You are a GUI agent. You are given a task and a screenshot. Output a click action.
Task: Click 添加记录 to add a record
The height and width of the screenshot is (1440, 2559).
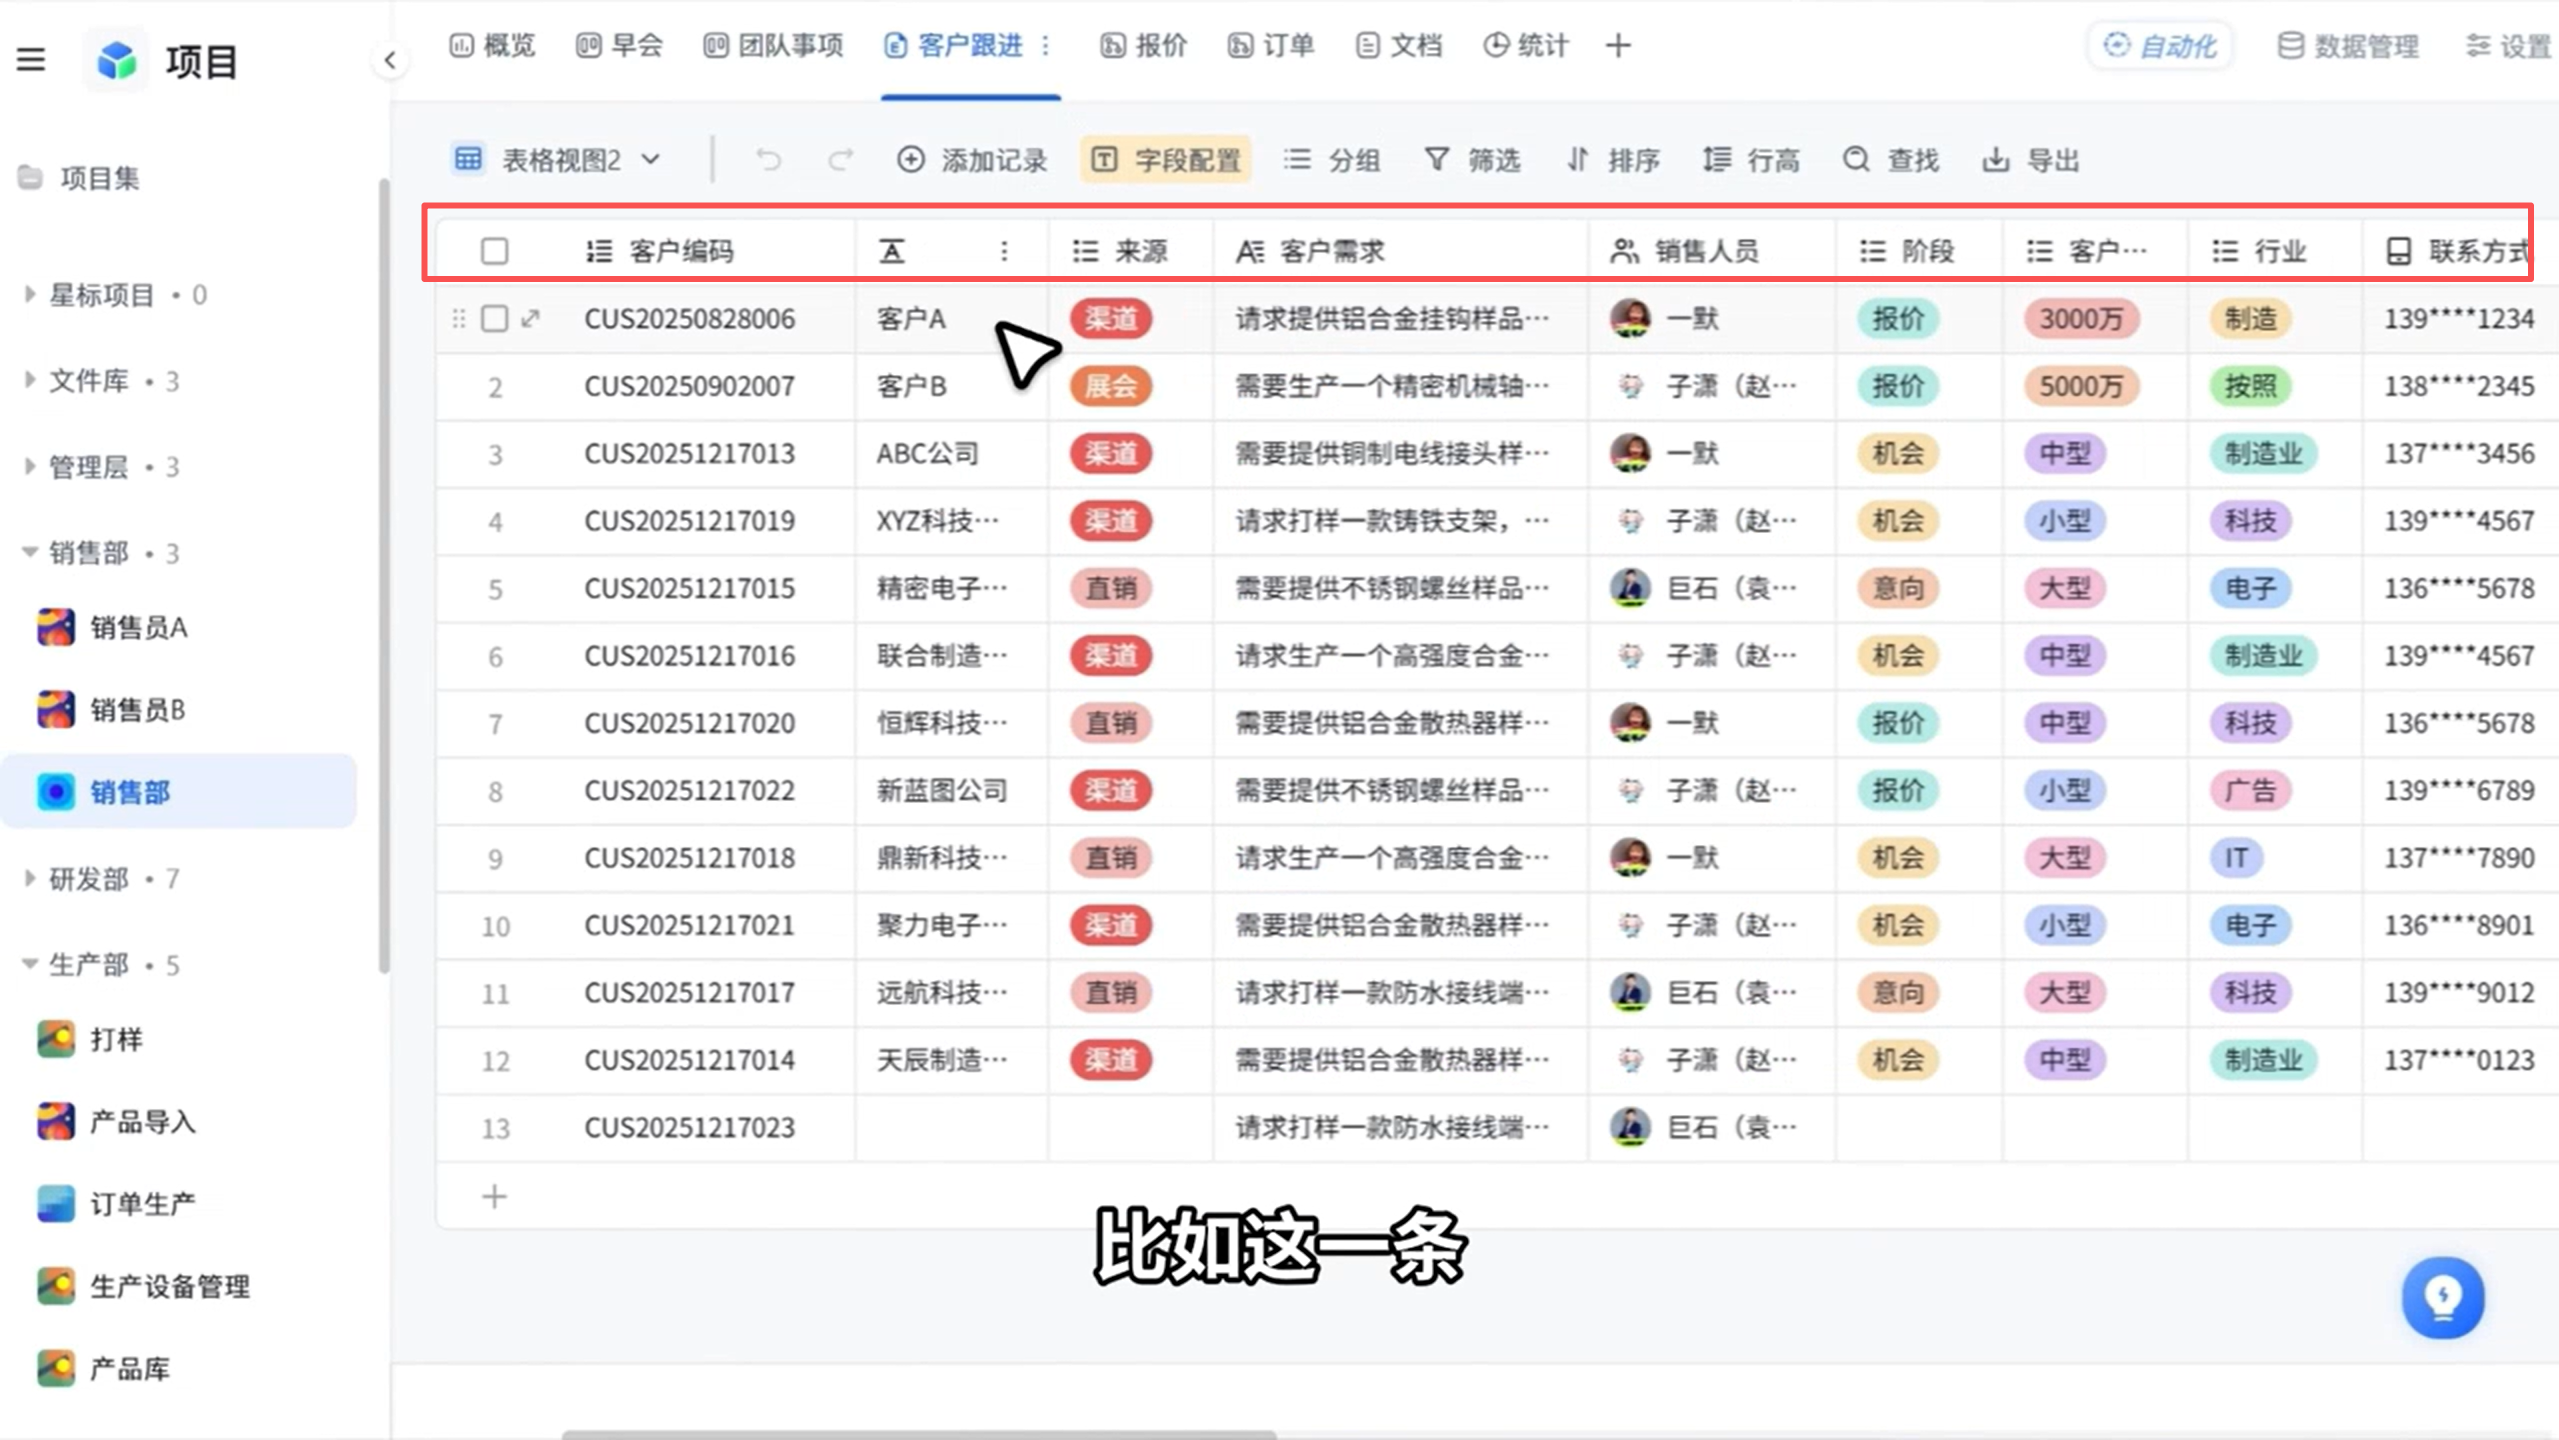point(971,160)
